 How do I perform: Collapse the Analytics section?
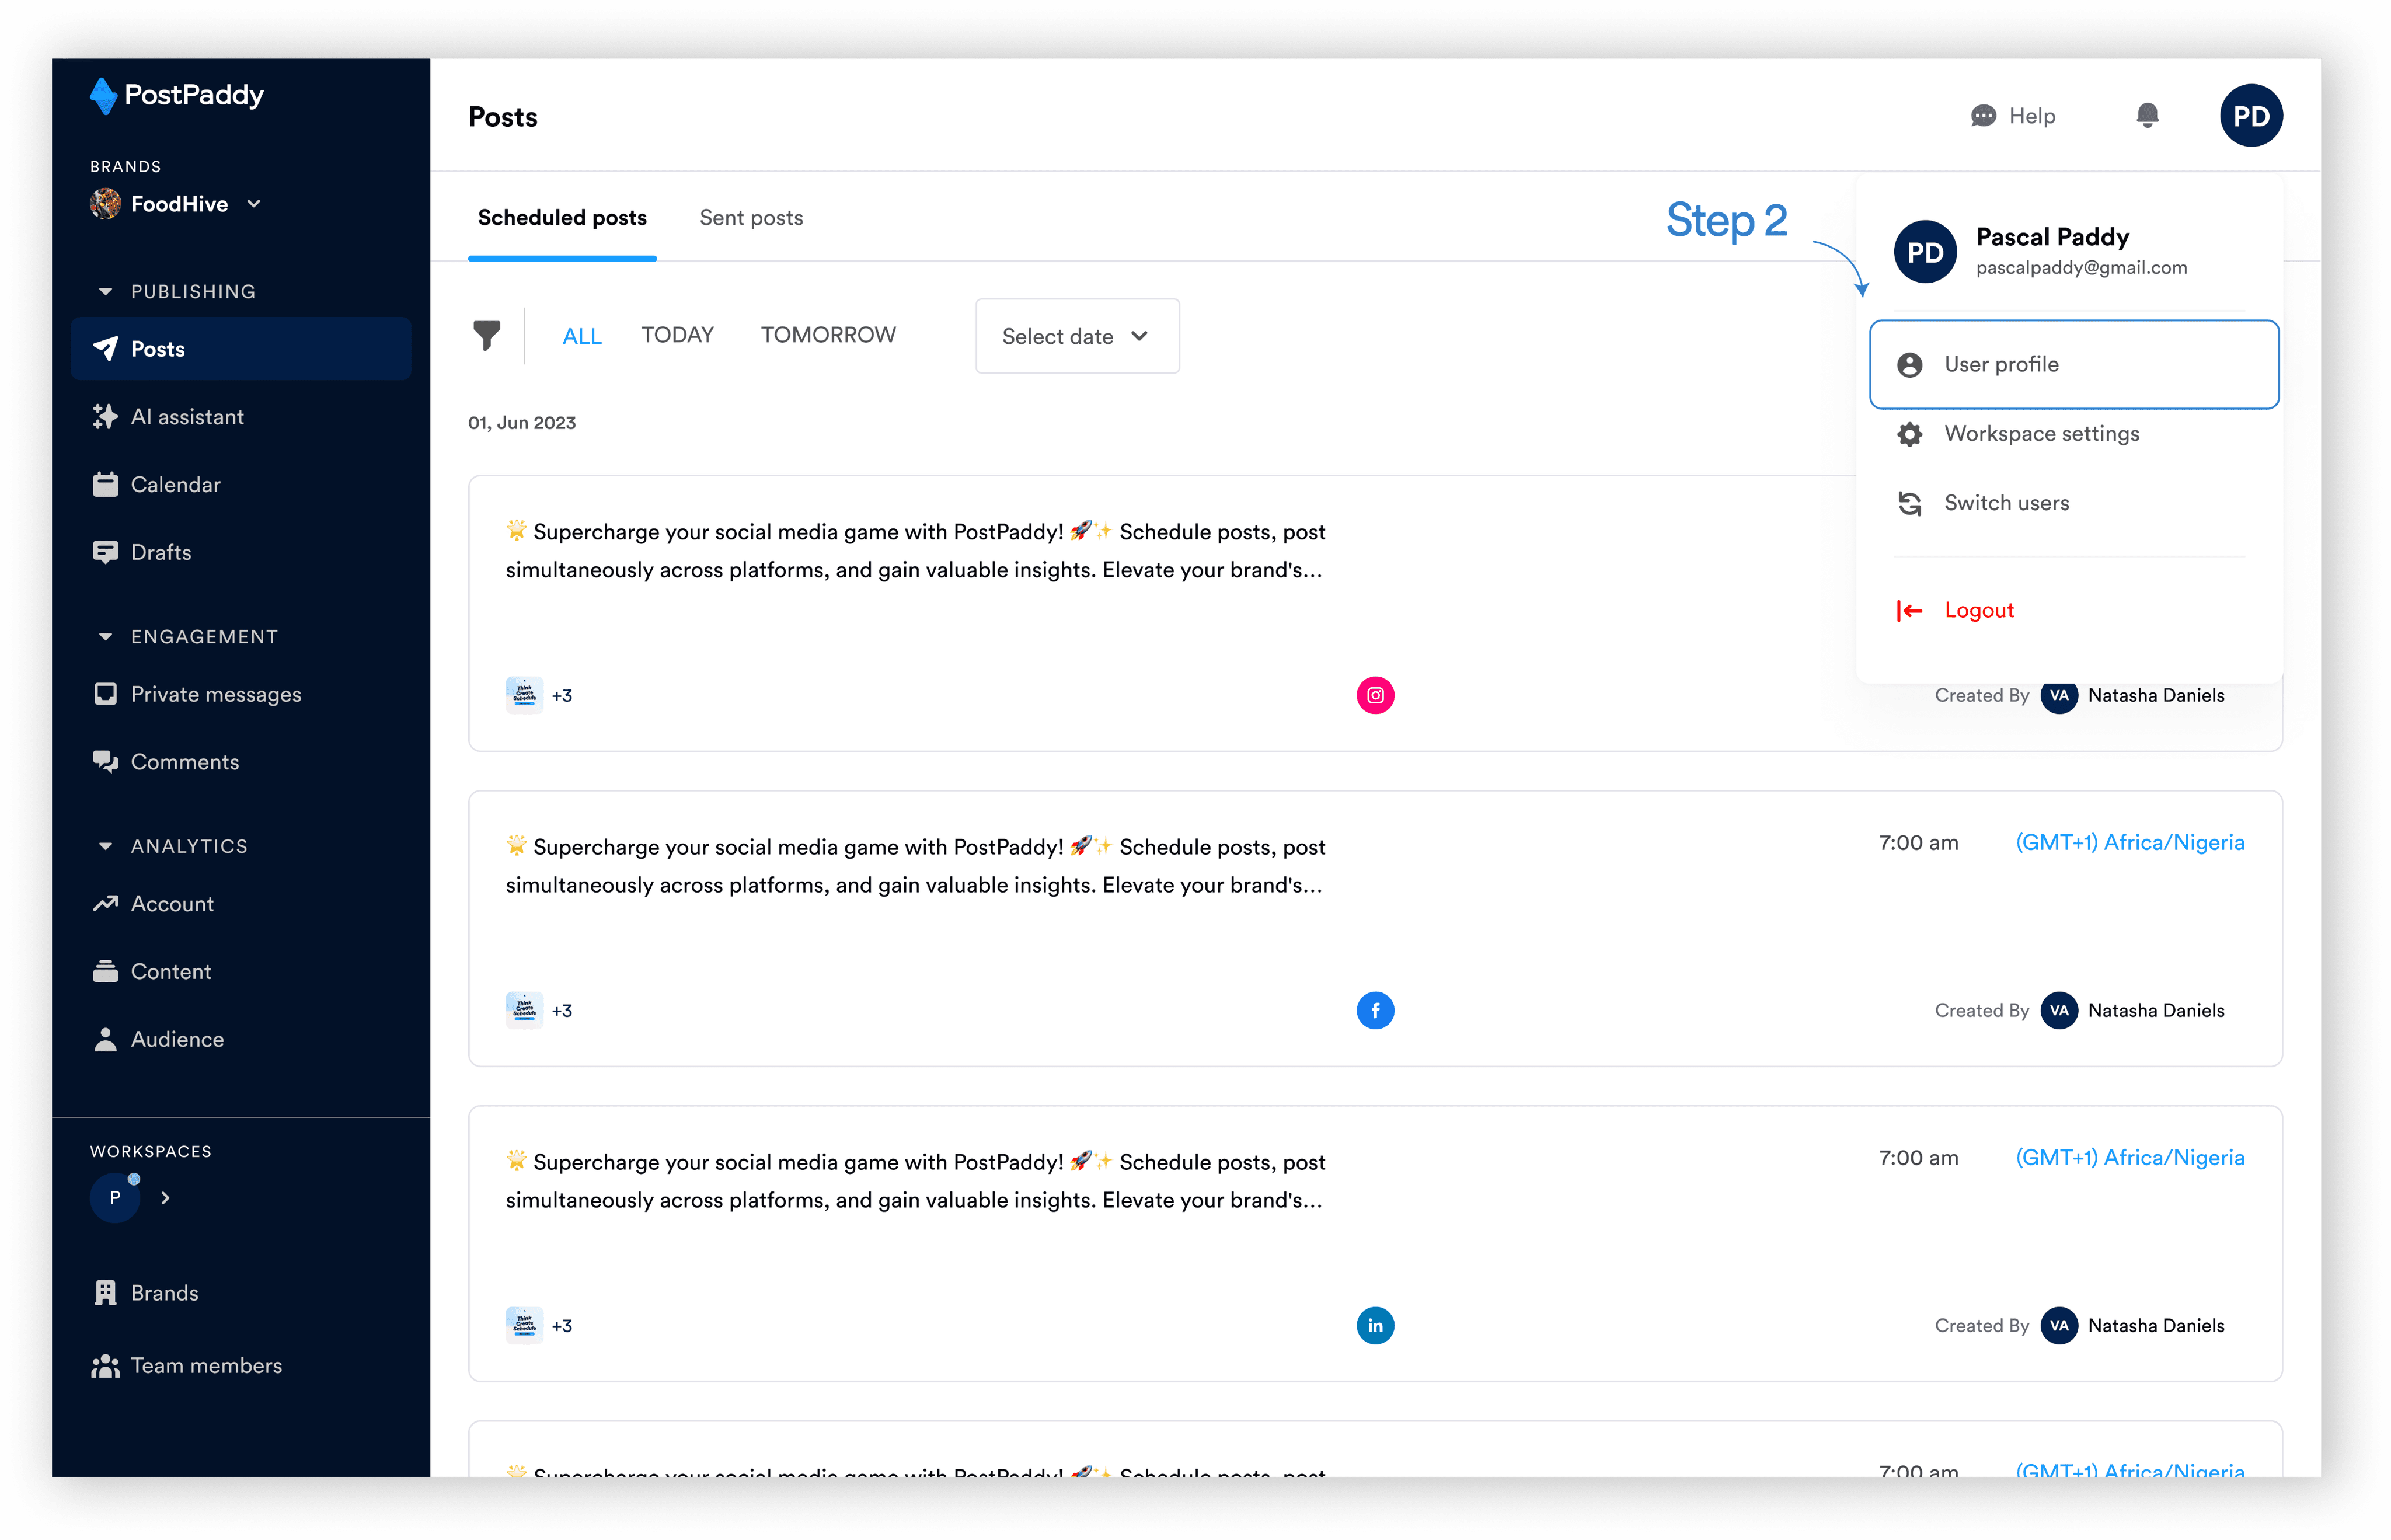point(105,846)
